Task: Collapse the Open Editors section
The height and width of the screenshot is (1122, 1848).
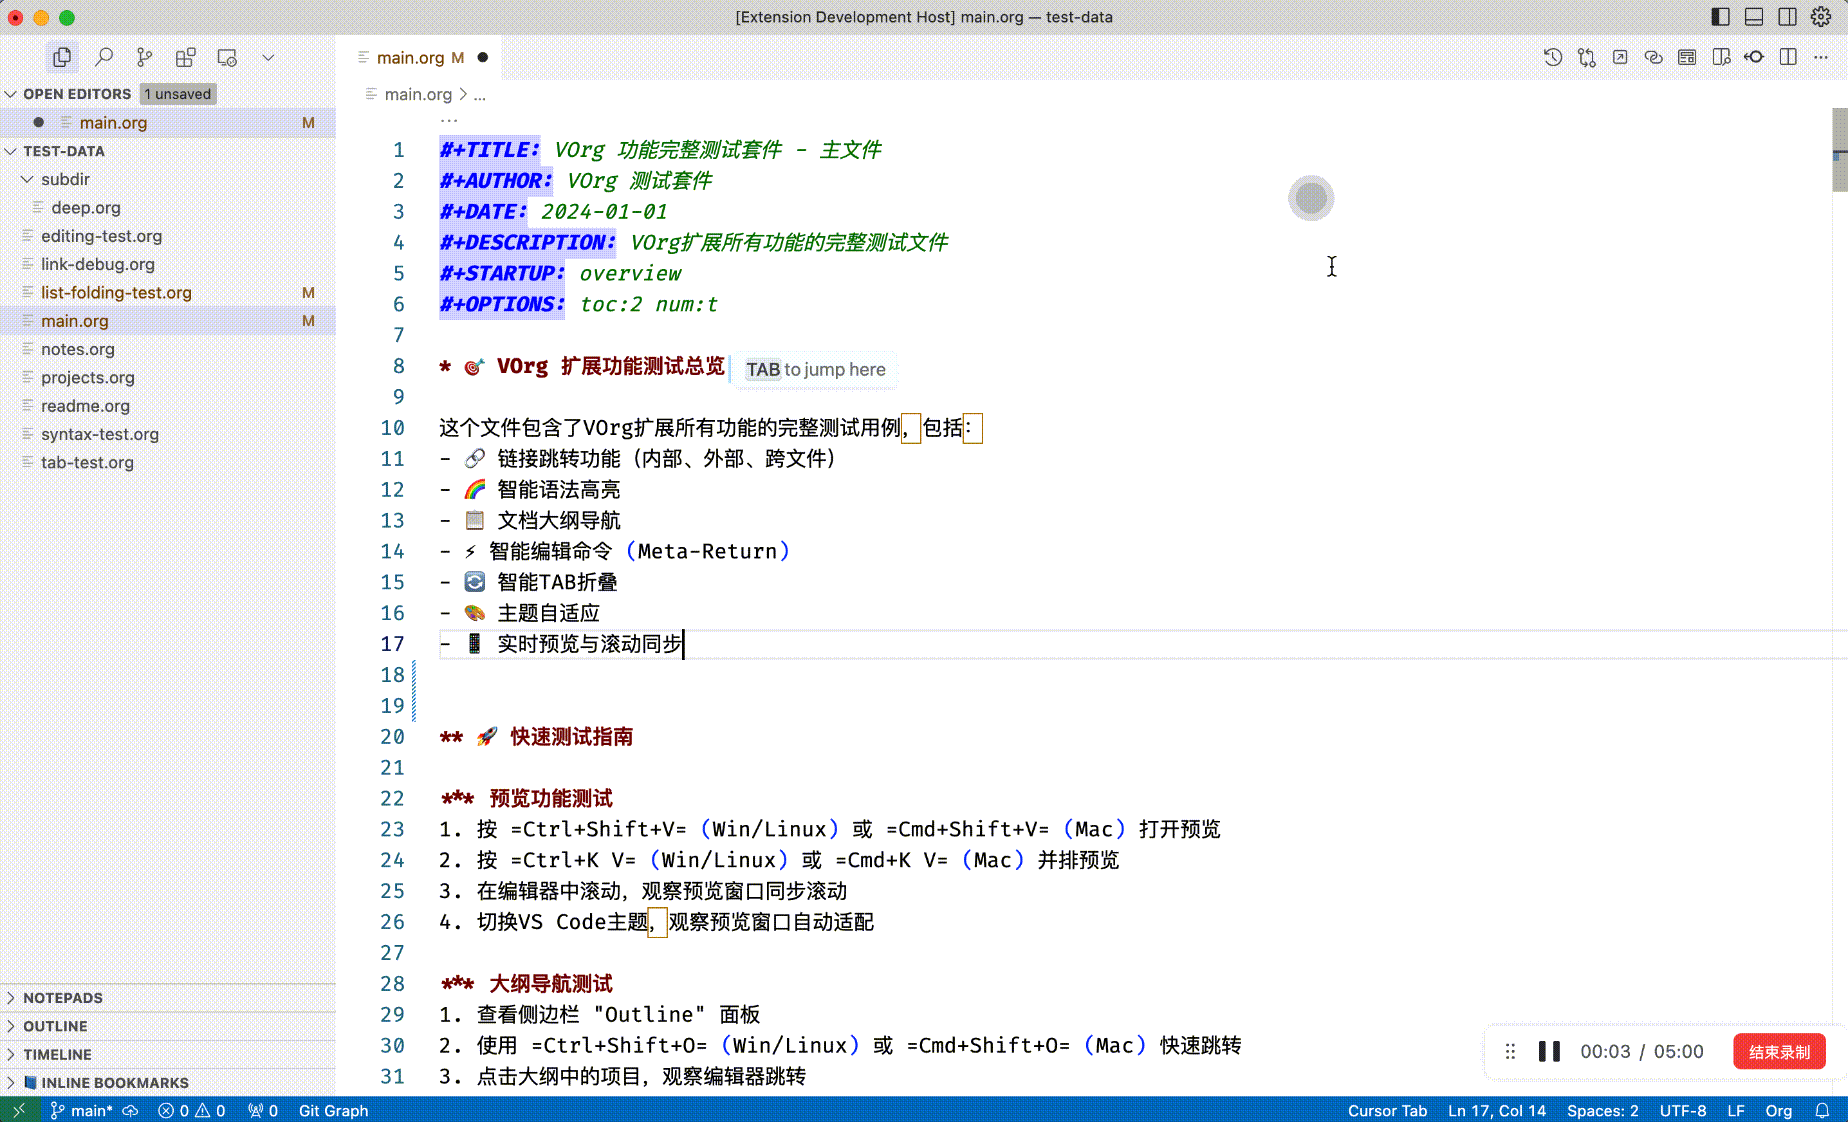Action: pos(11,94)
